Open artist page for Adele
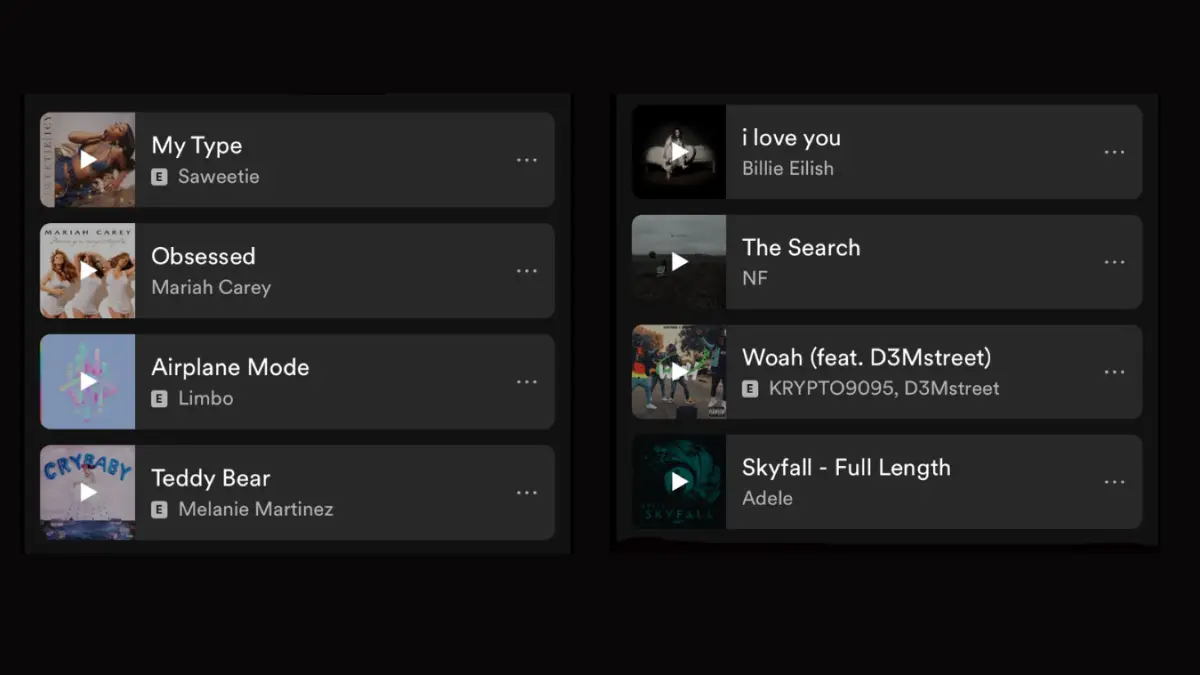Image resolution: width=1200 pixels, height=675 pixels. click(x=767, y=498)
